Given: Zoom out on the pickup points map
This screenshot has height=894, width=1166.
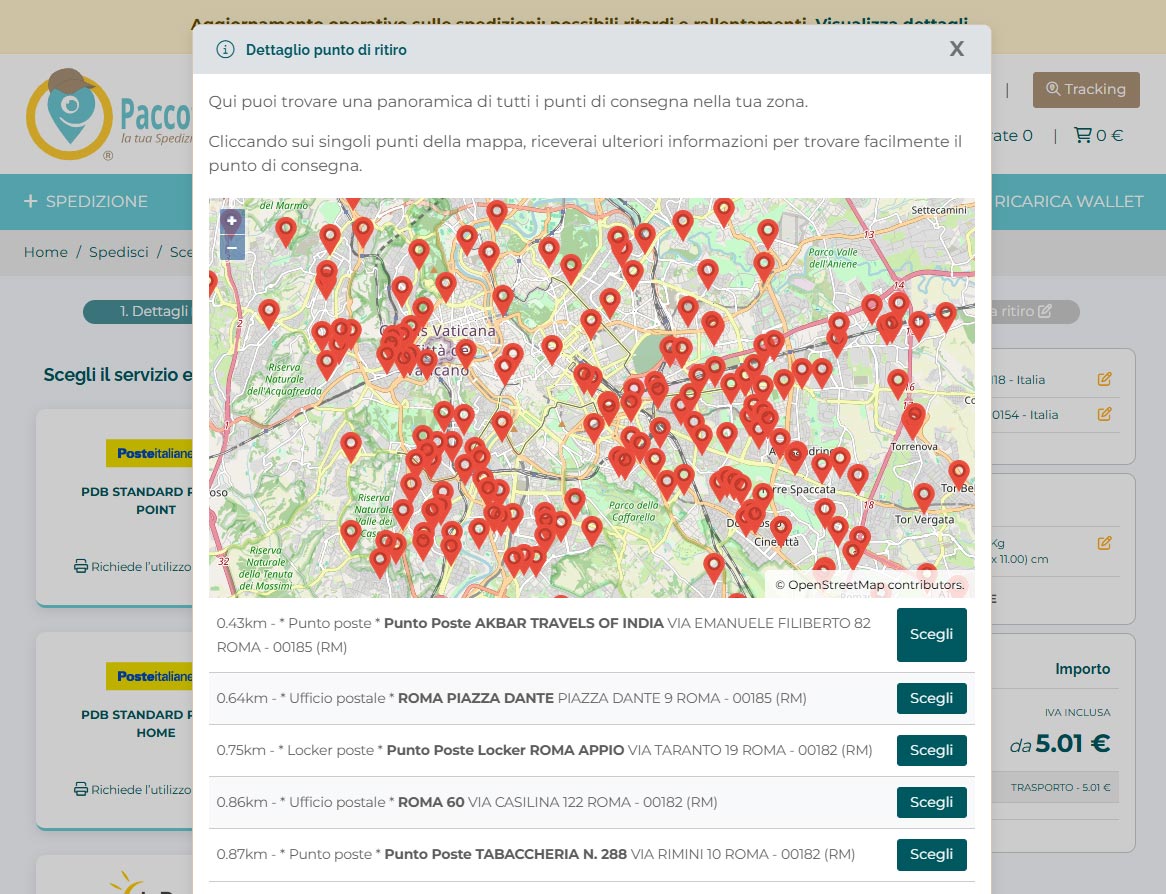Looking at the screenshot, I should click(232, 247).
